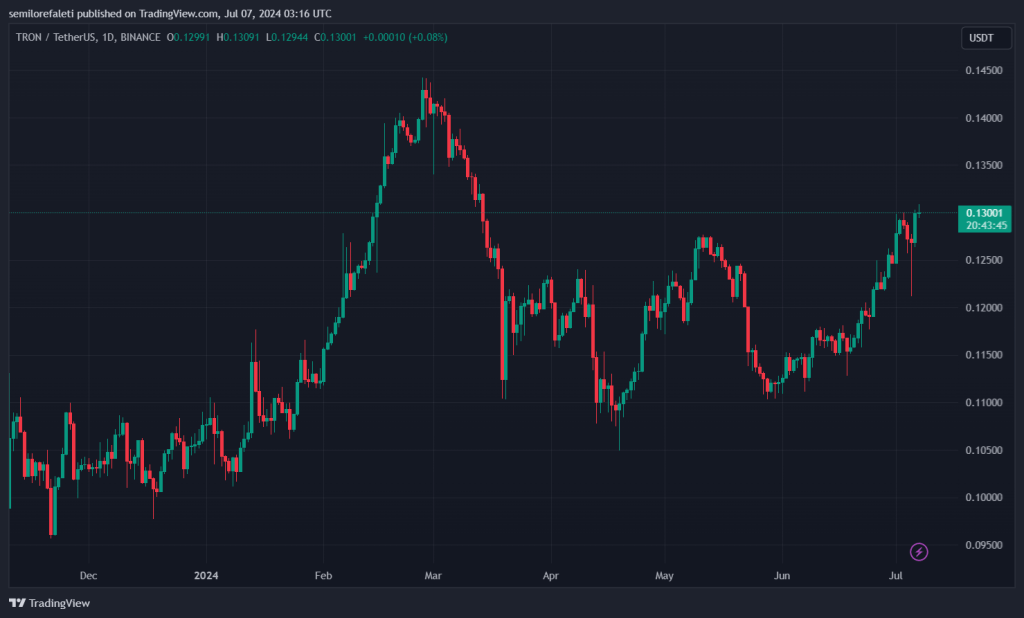
Task: Click the open price value O0.12991
Action: (188, 37)
